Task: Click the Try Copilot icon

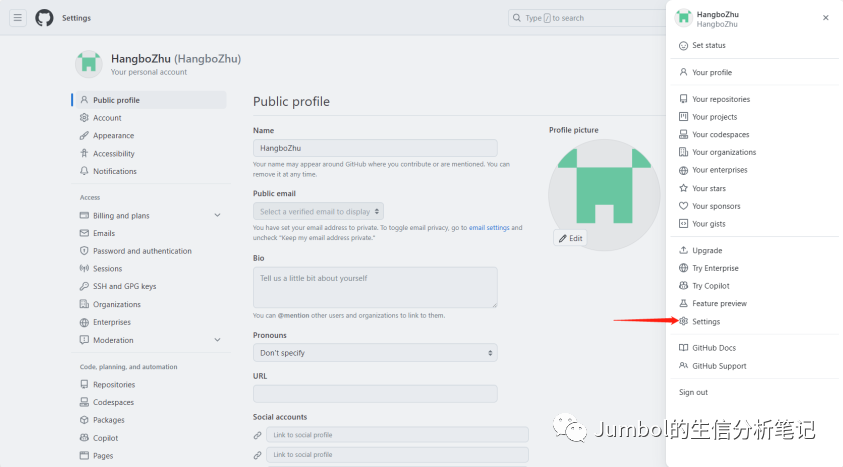Action: click(x=683, y=286)
